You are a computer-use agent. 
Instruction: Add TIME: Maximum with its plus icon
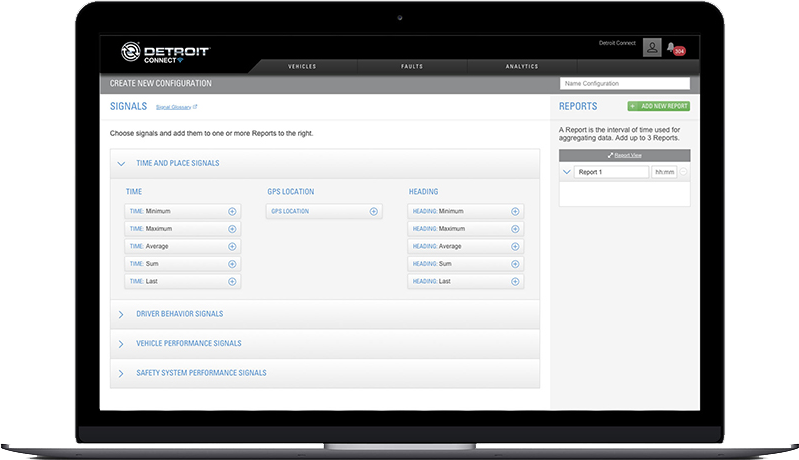click(232, 229)
